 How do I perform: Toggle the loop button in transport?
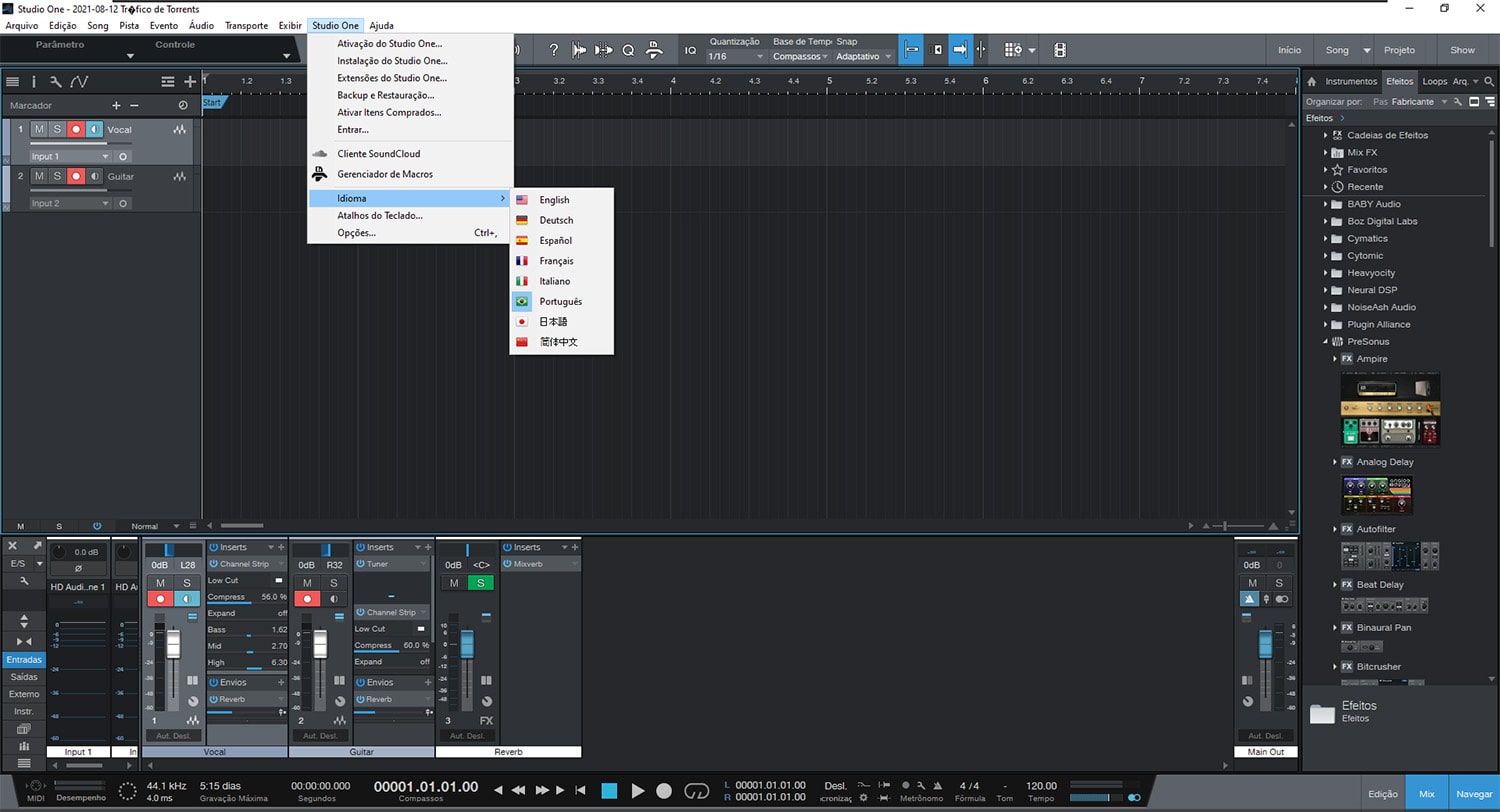[697, 791]
